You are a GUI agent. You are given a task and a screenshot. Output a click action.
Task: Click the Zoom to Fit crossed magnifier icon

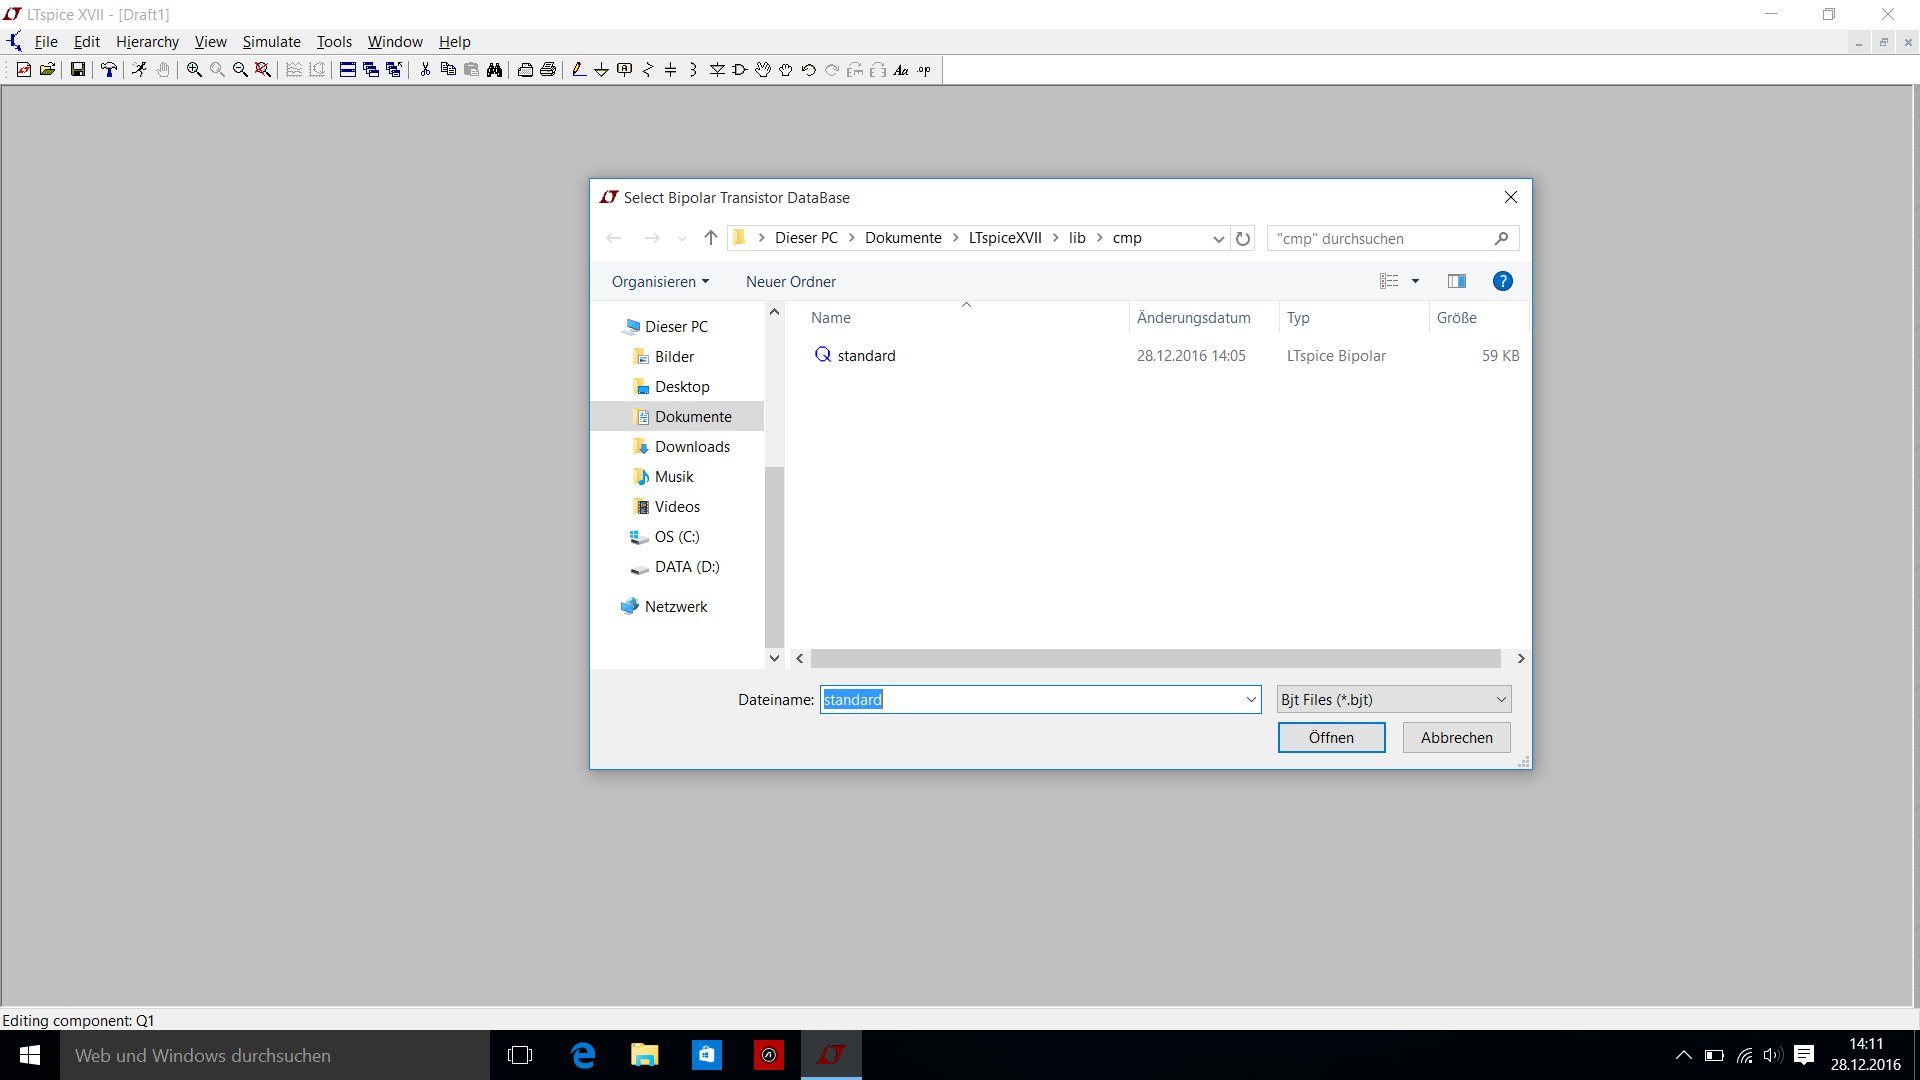click(263, 70)
